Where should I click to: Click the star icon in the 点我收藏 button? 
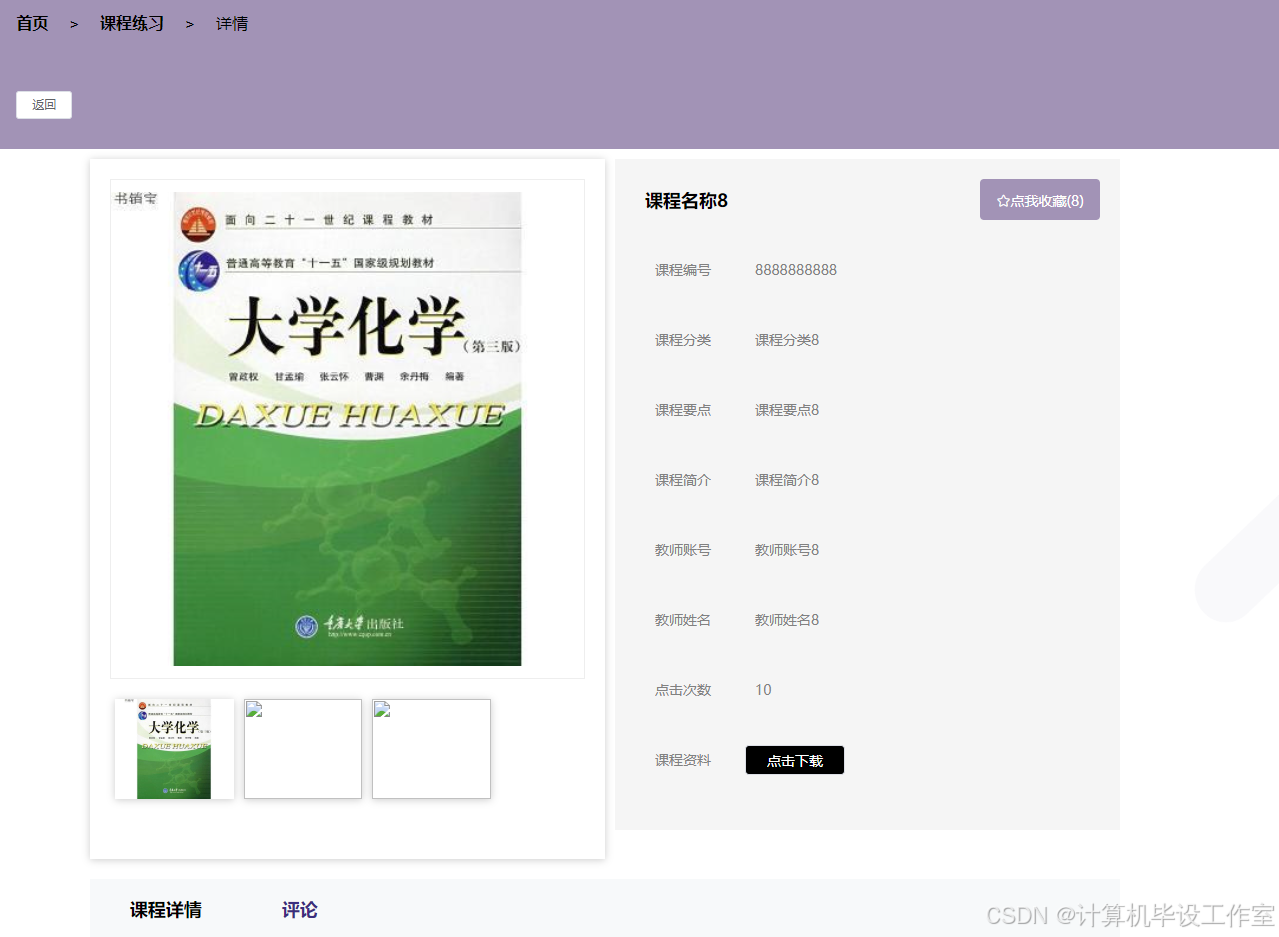click(x=1002, y=199)
